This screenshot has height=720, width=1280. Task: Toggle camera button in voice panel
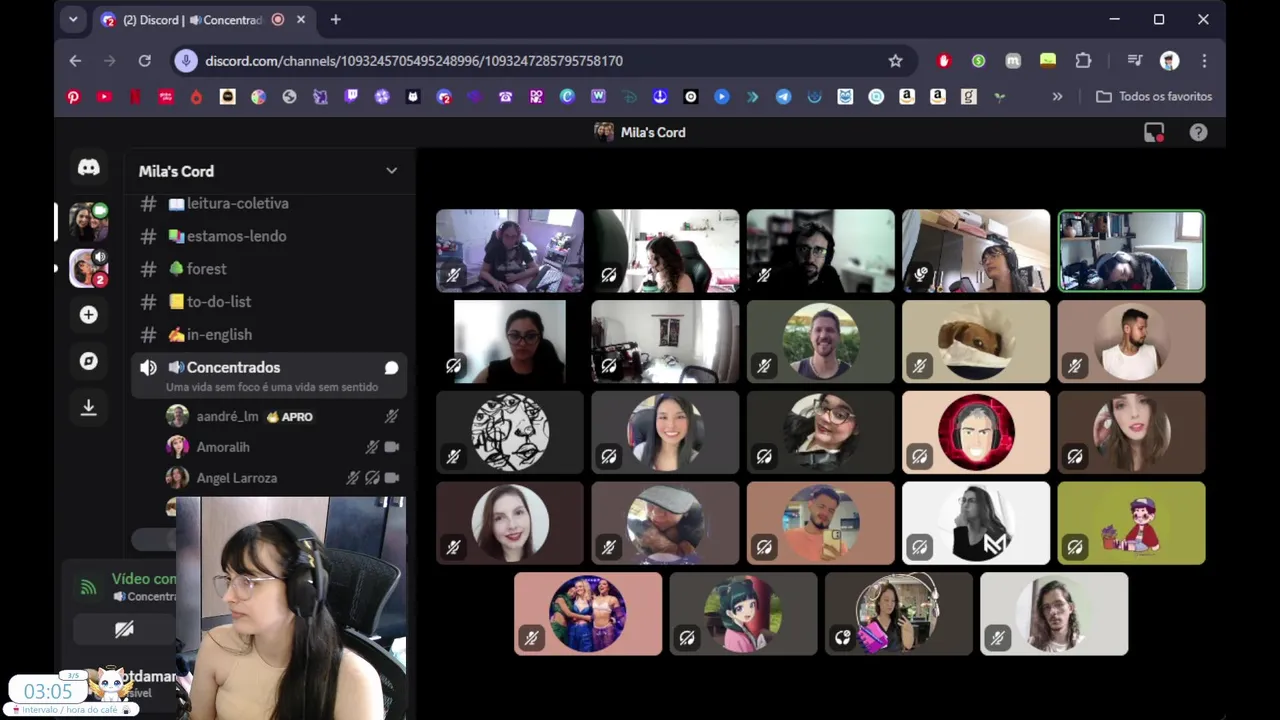[x=124, y=629]
